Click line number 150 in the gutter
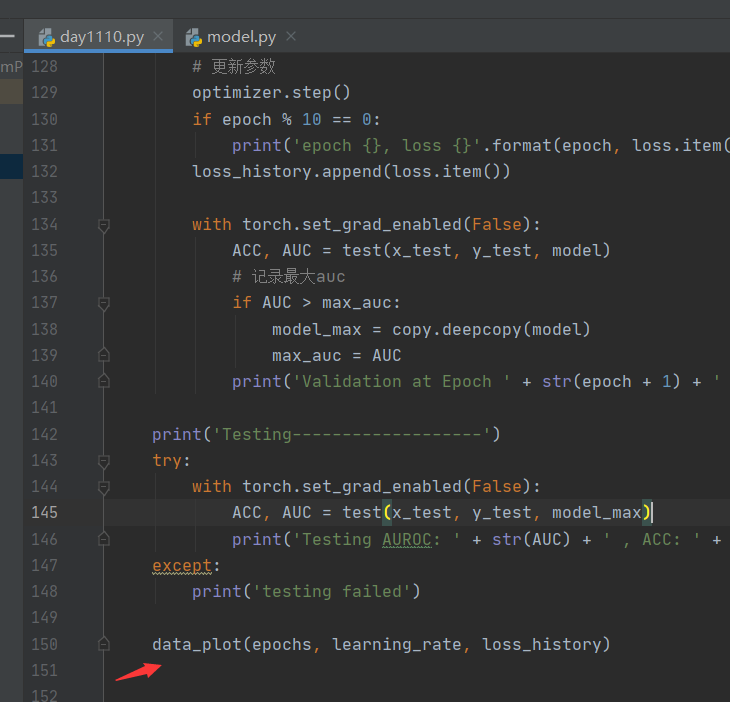The width and height of the screenshot is (730, 702). pos(45,644)
